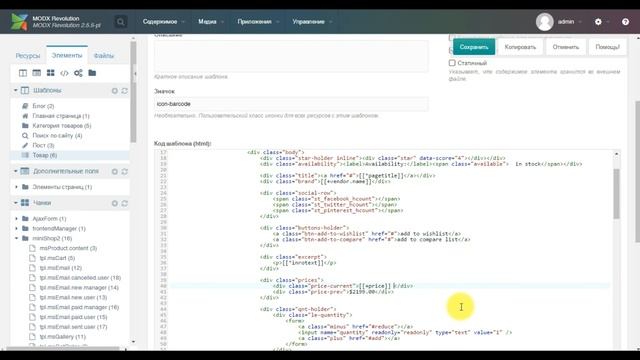The image size is (640, 360).
Task: Open the Медиа menu
Action: pyautogui.click(x=207, y=22)
